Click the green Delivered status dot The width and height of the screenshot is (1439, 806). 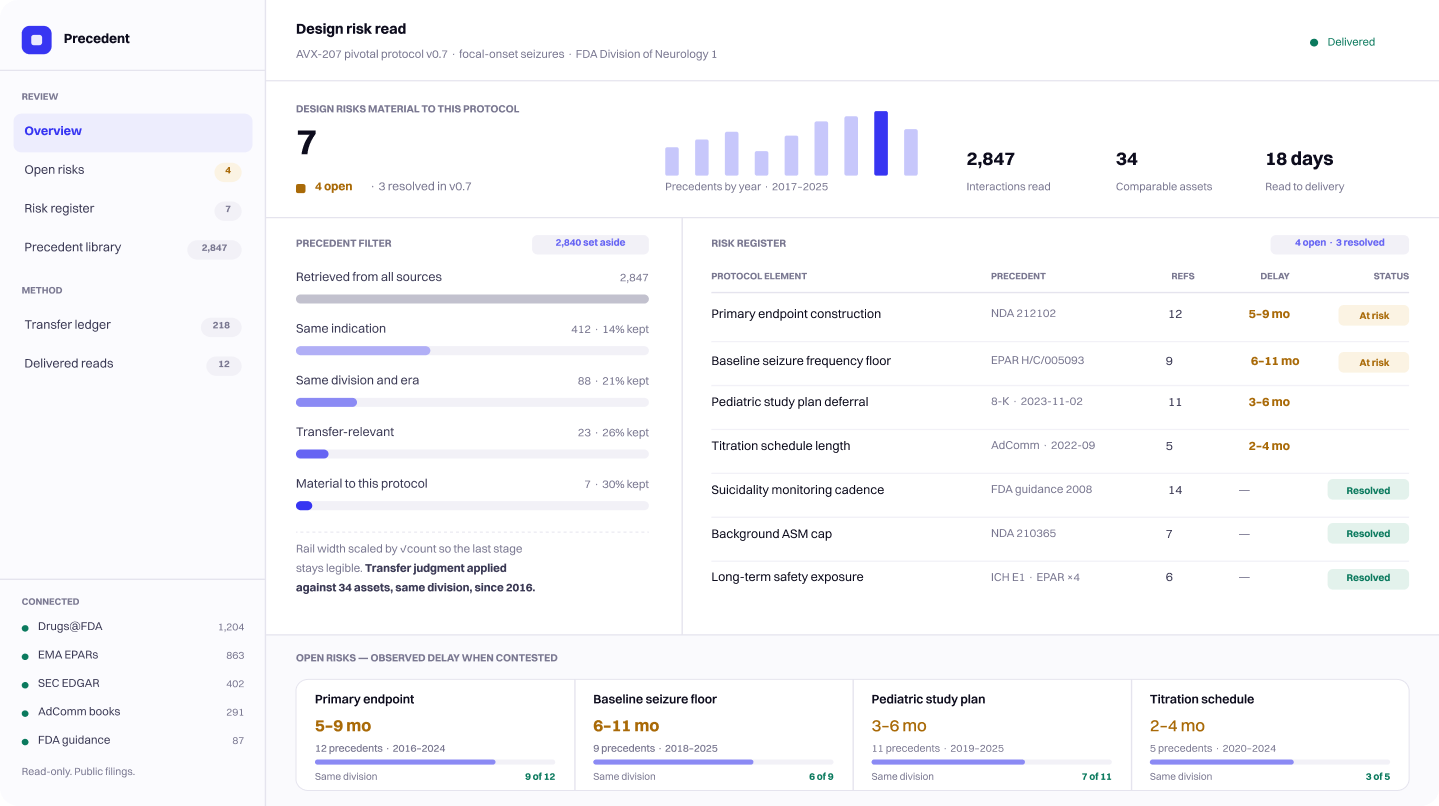pyautogui.click(x=1314, y=42)
